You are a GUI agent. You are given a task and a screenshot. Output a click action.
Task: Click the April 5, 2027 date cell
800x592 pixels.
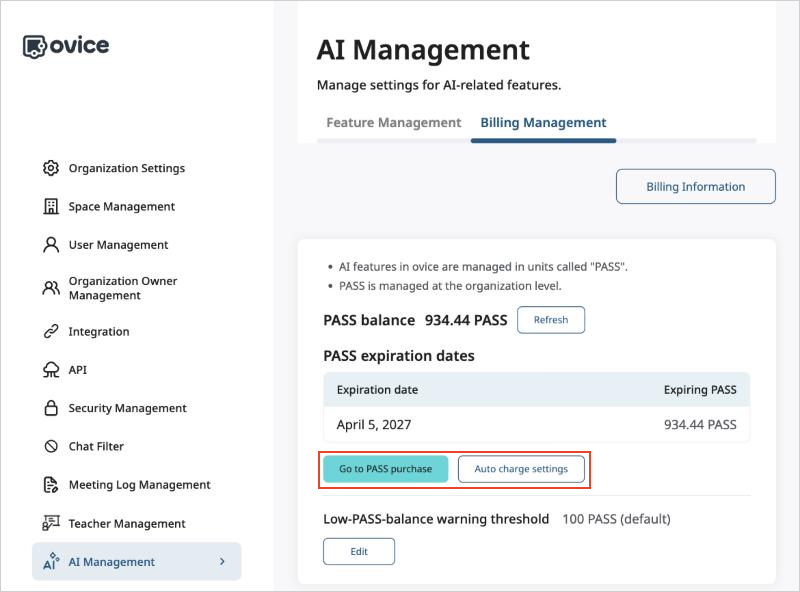pyautogui.click(x=373, y=425)
